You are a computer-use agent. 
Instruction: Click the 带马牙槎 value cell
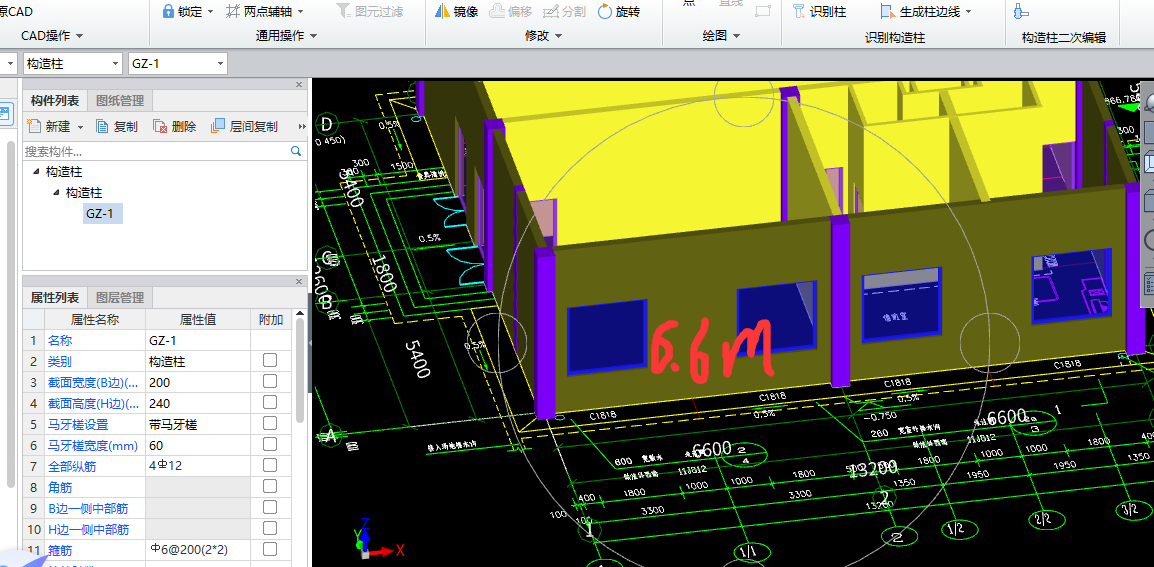pyautogui.click(x=198, y=424)
